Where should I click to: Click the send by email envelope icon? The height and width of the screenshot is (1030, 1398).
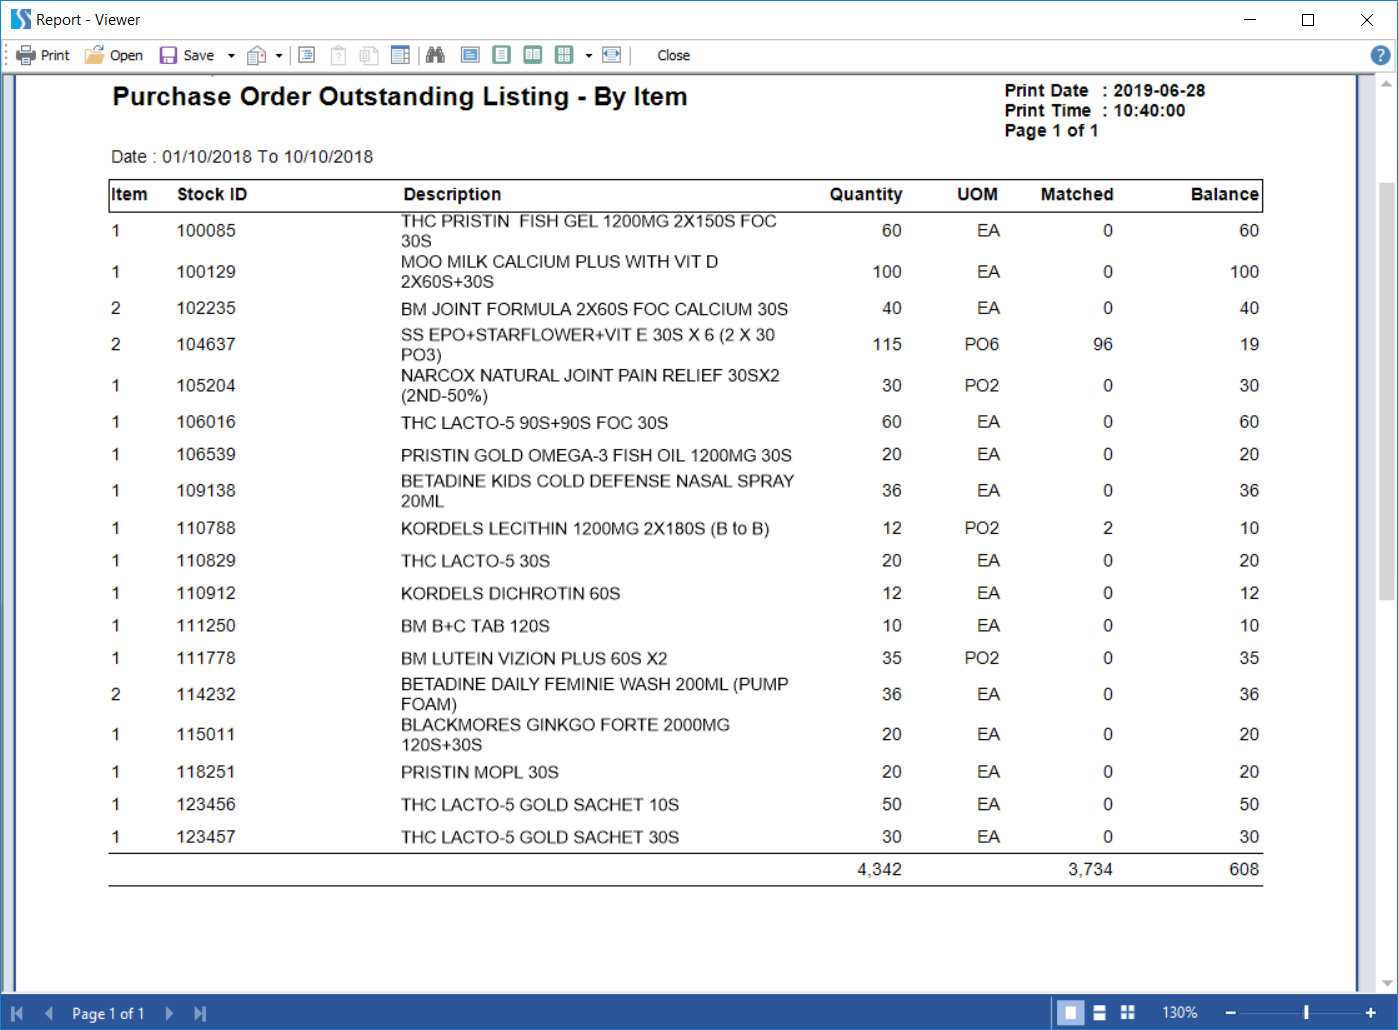tap(257, 56)
